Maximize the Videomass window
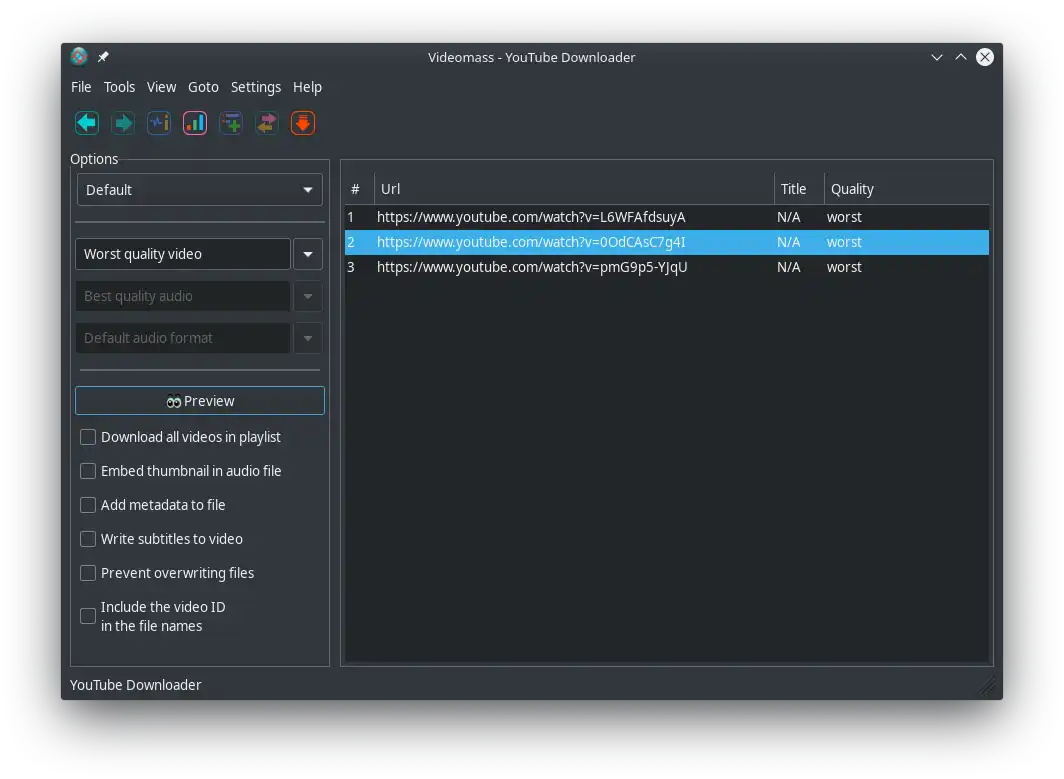Image resolution: width=1064 pixels, height=779 pixels. click(x=961, y=57)
